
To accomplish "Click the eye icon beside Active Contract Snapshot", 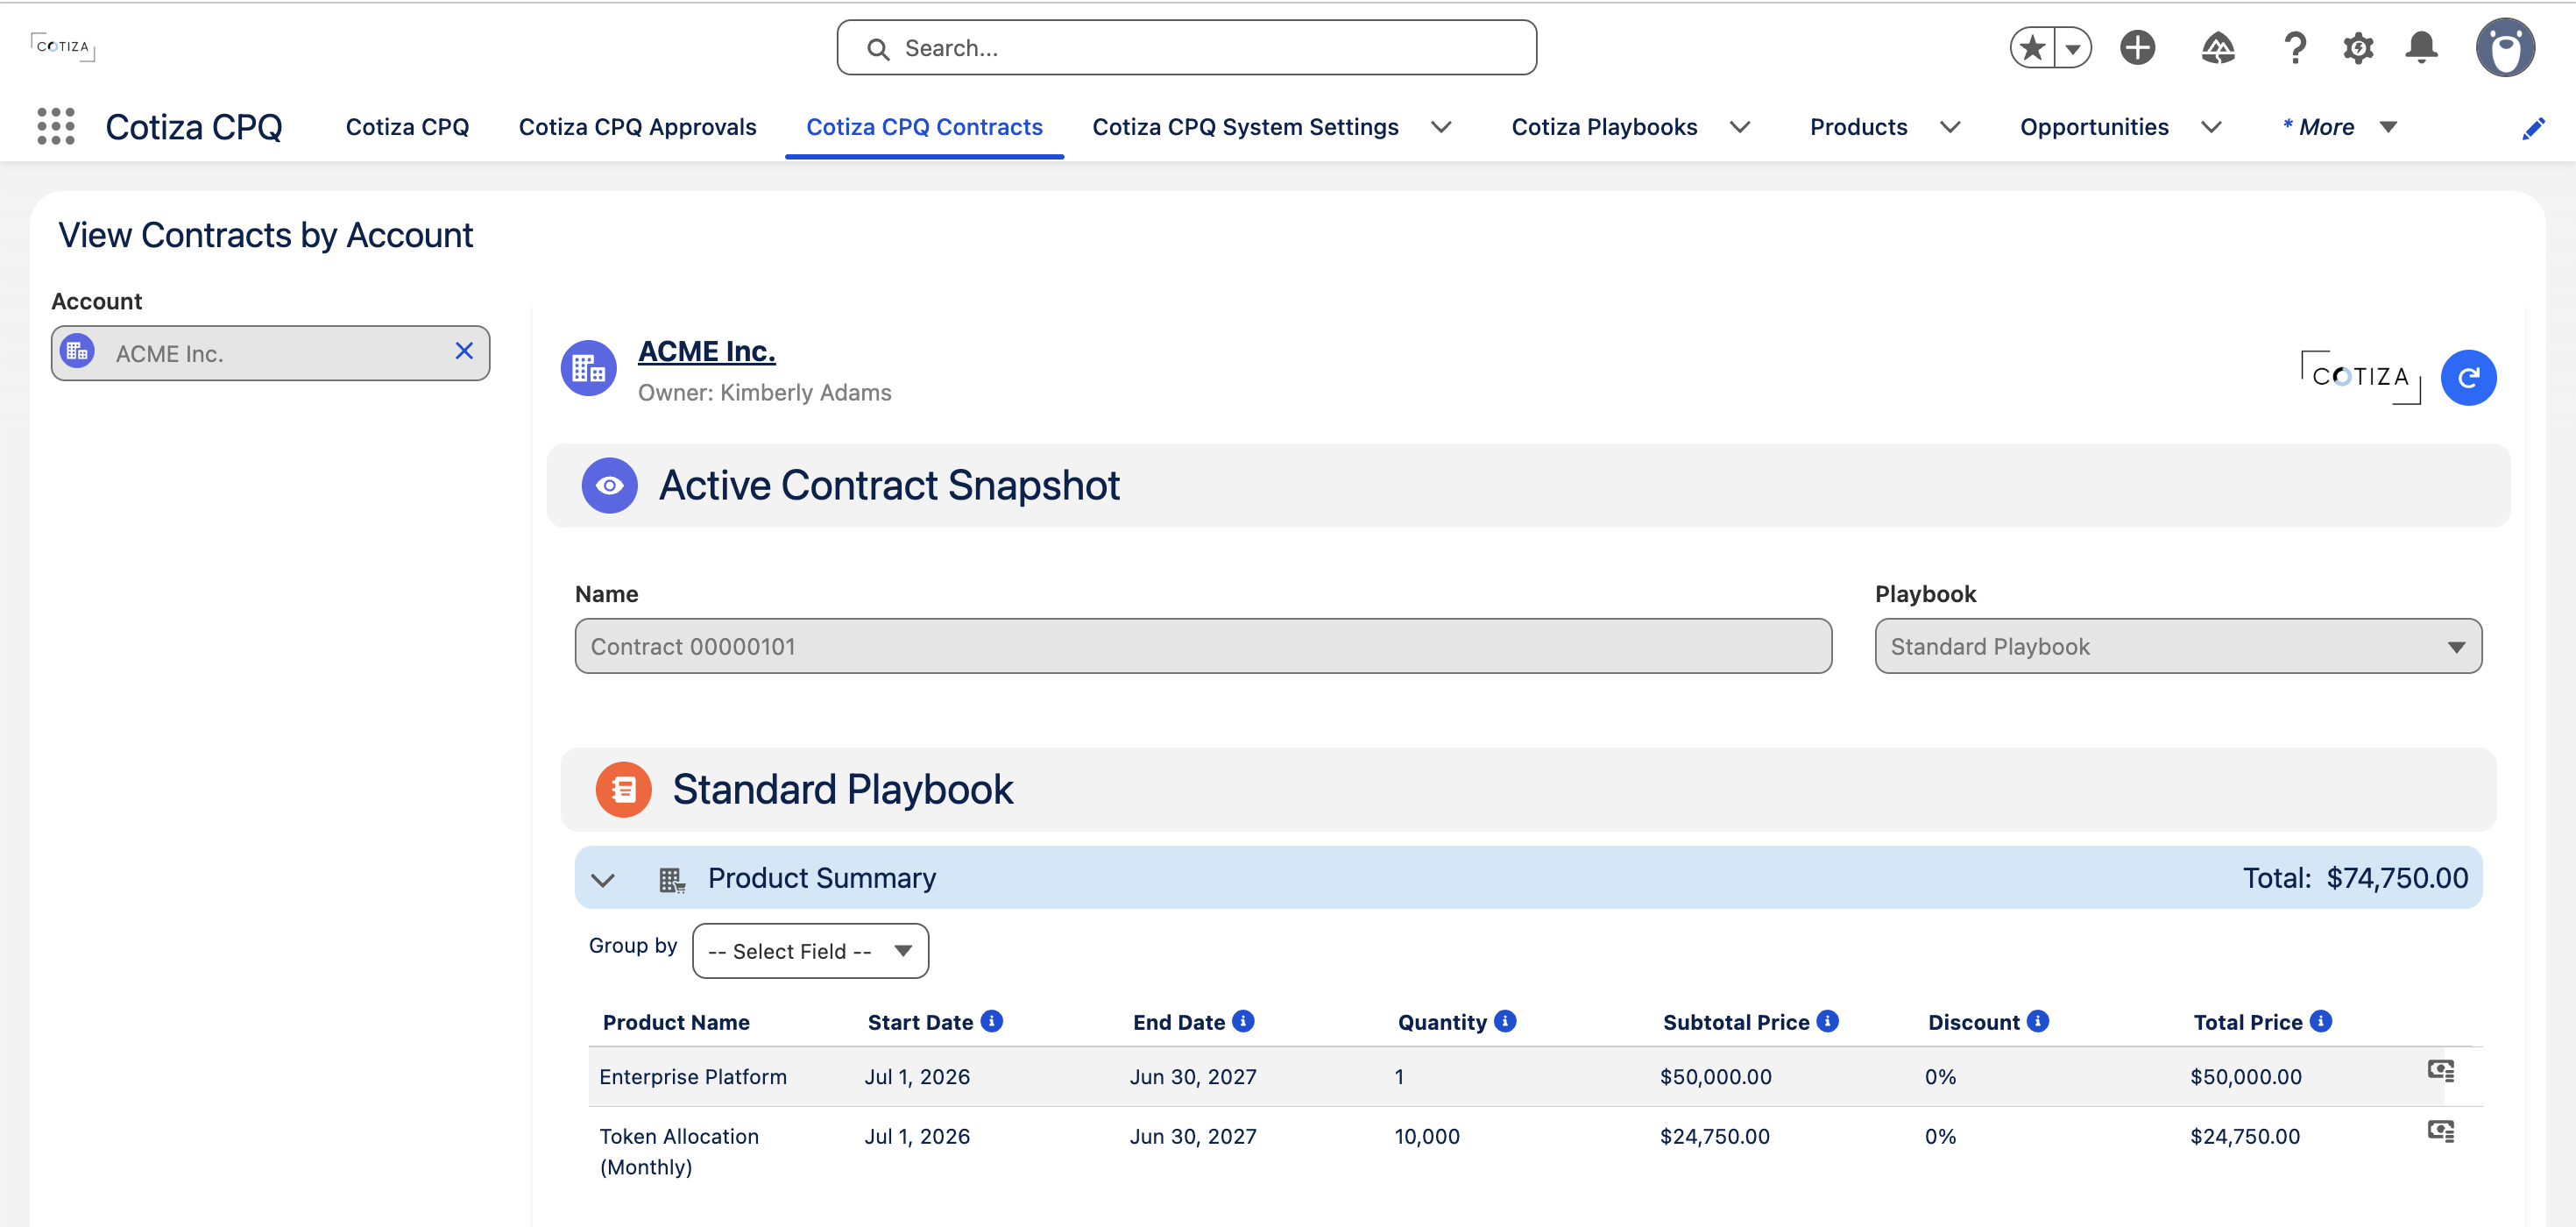I will pyautogui.click(x=609, y=485).
